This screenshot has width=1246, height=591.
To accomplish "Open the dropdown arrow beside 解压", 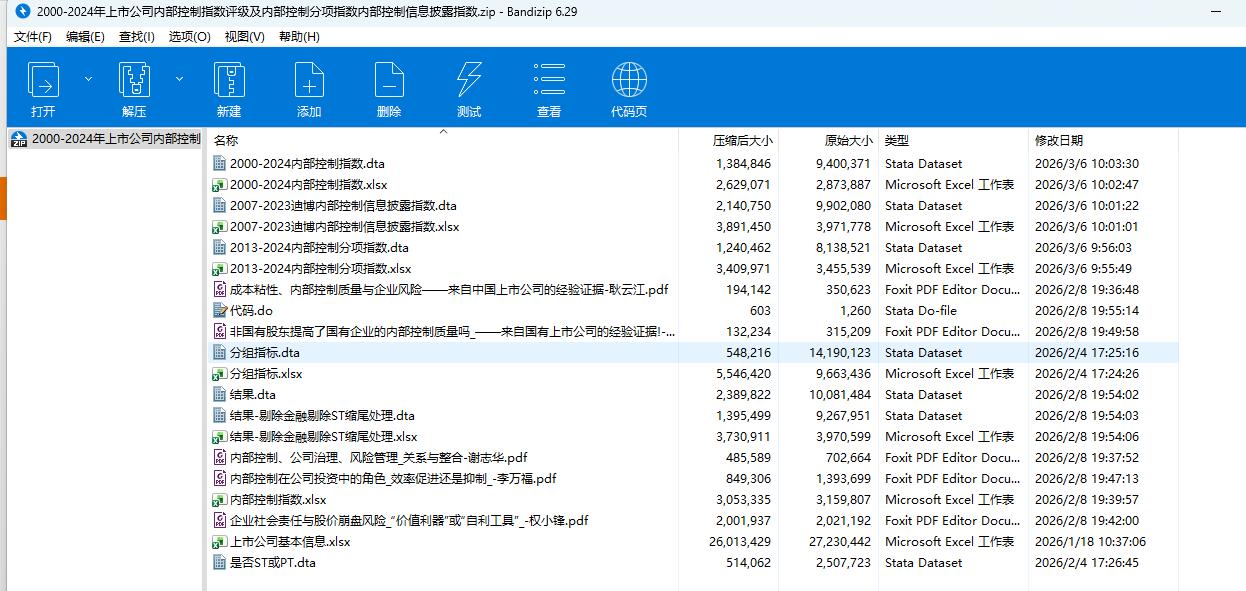I will 179,78.
